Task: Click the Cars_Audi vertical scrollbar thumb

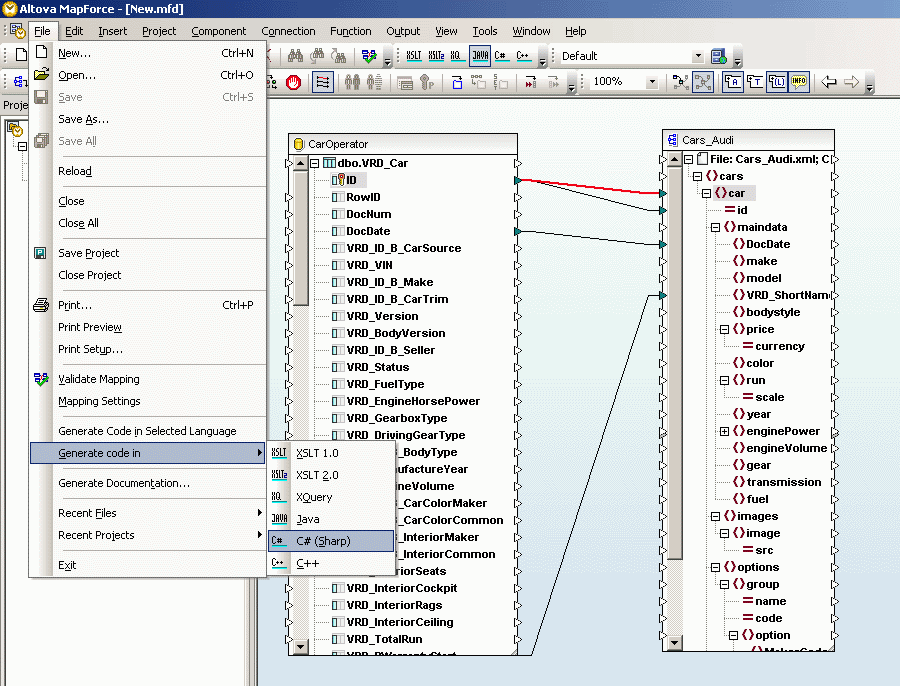Action: 675,362
